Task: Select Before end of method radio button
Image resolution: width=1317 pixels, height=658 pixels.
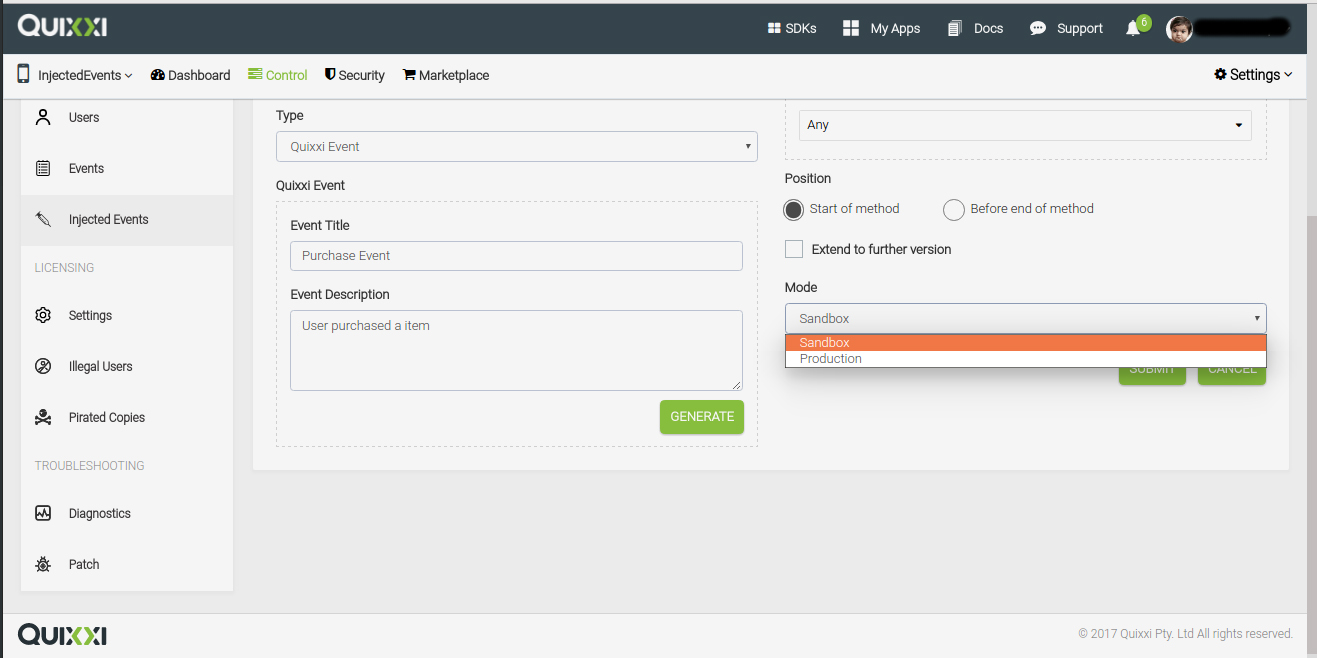Action: 954,210
